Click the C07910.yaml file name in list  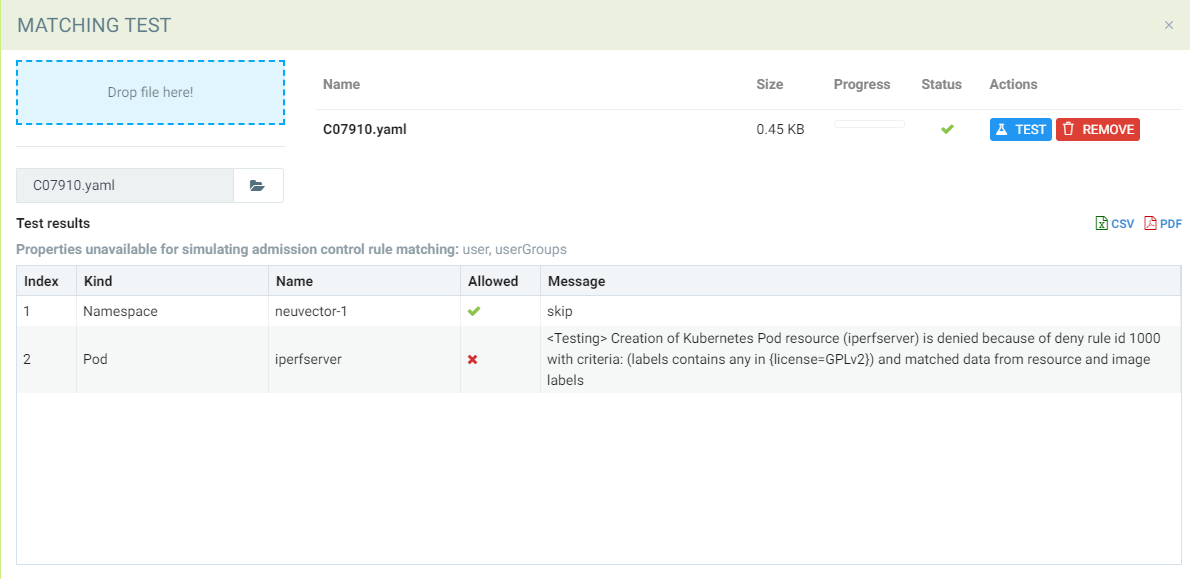364,129
